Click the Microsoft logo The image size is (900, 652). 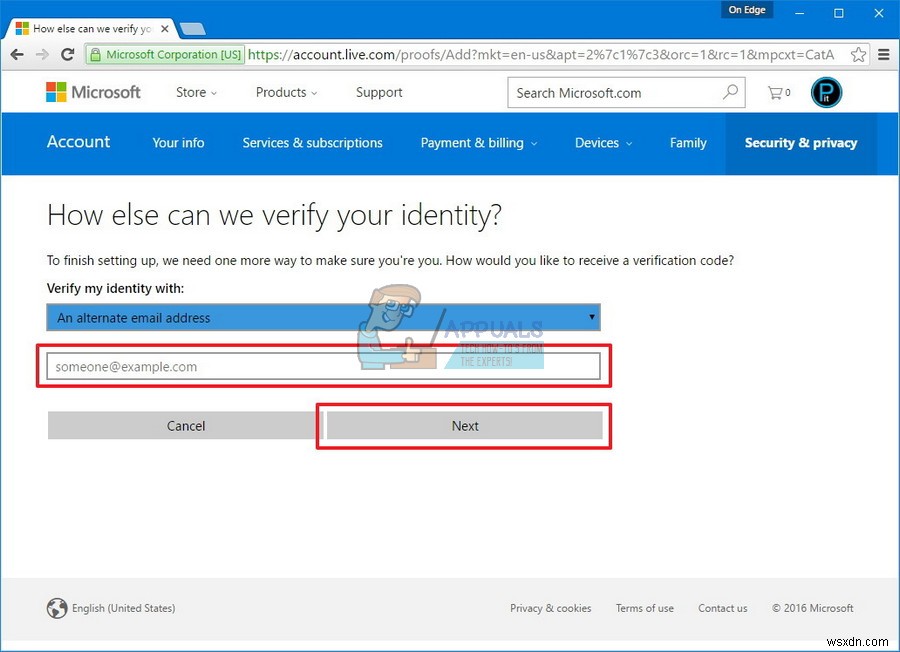[93, 92]
